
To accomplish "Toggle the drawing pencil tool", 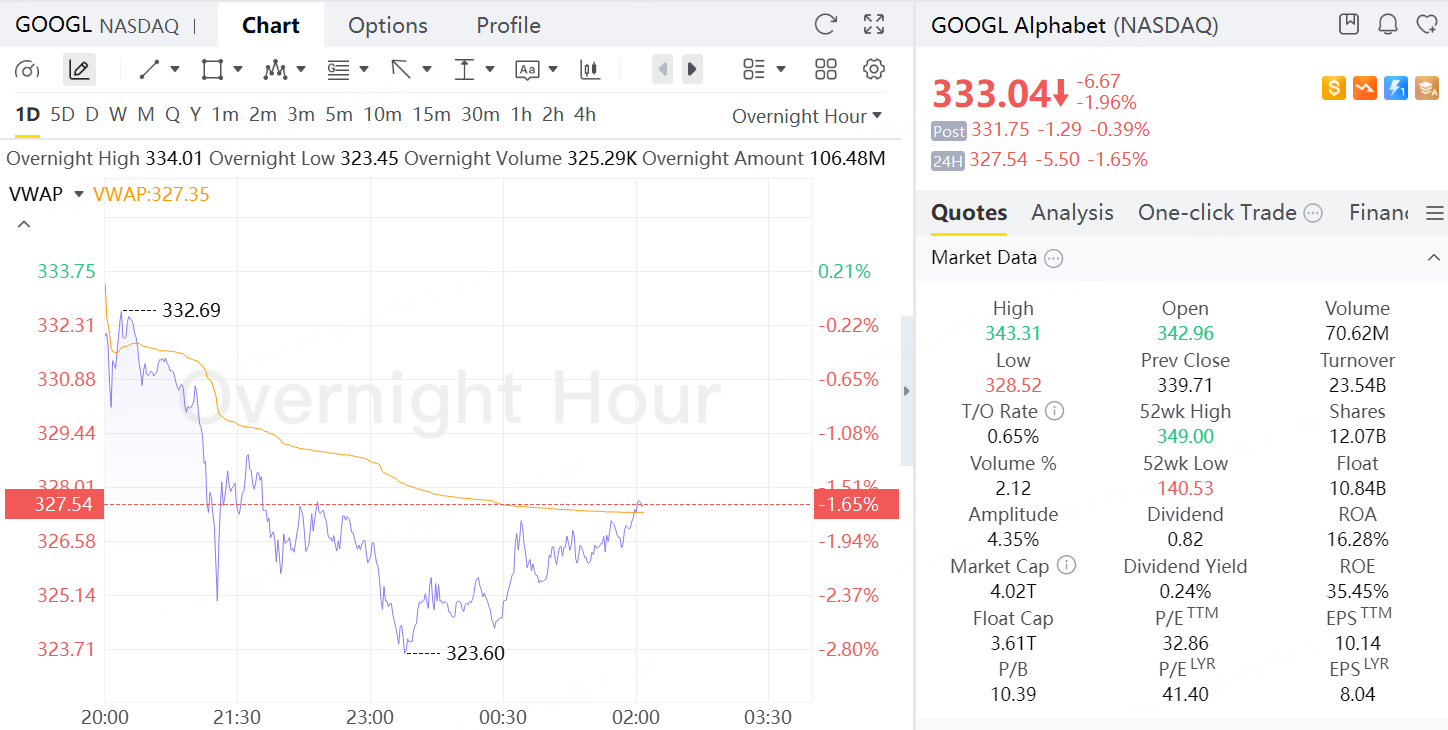I will [79, 69].
